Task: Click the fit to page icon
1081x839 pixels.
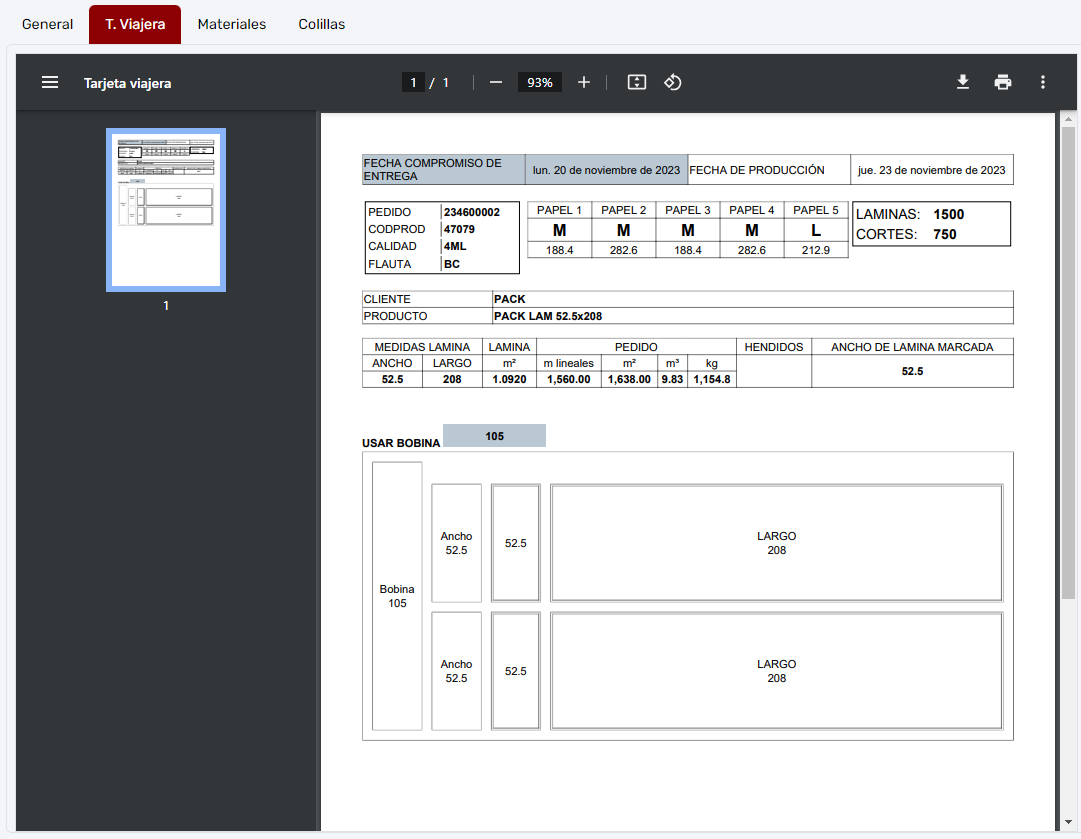Action: pos(637,82)
